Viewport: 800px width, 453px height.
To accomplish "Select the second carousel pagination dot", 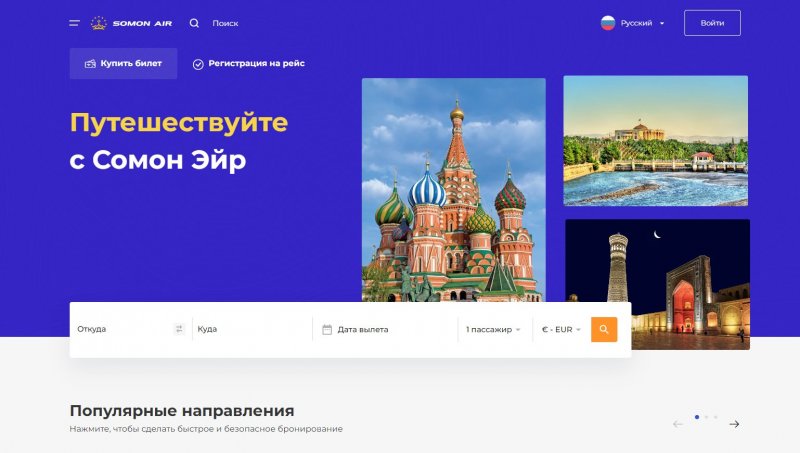I will click(x=706, y=417).
